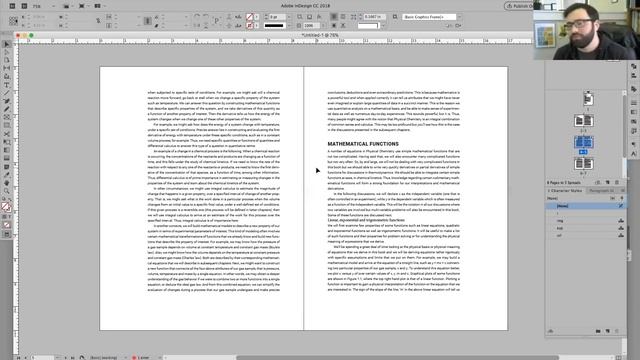This screenshot has height=360, width=640.
Task: Select the Hand tool
Action: [7, 183]
